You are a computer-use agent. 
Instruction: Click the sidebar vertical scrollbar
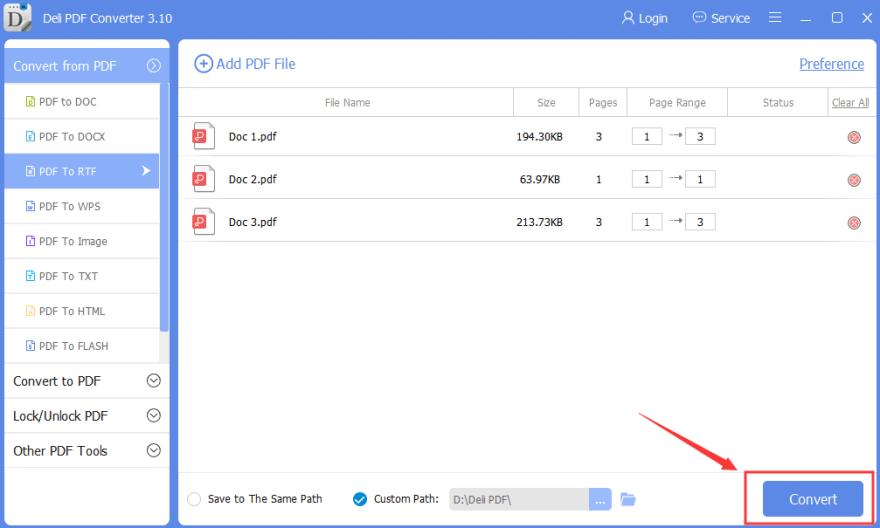(x=164, y=208)
